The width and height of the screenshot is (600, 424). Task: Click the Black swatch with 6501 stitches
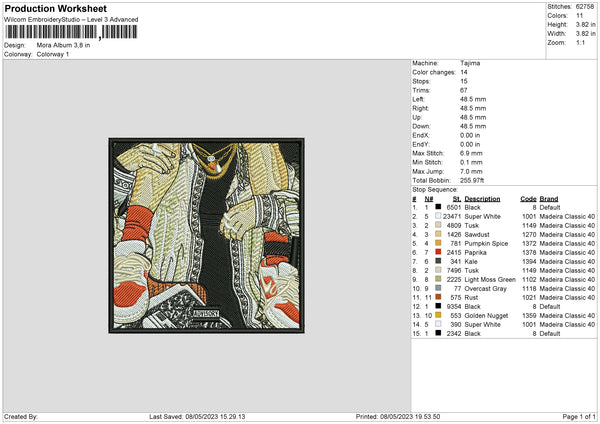coord(438,207)
